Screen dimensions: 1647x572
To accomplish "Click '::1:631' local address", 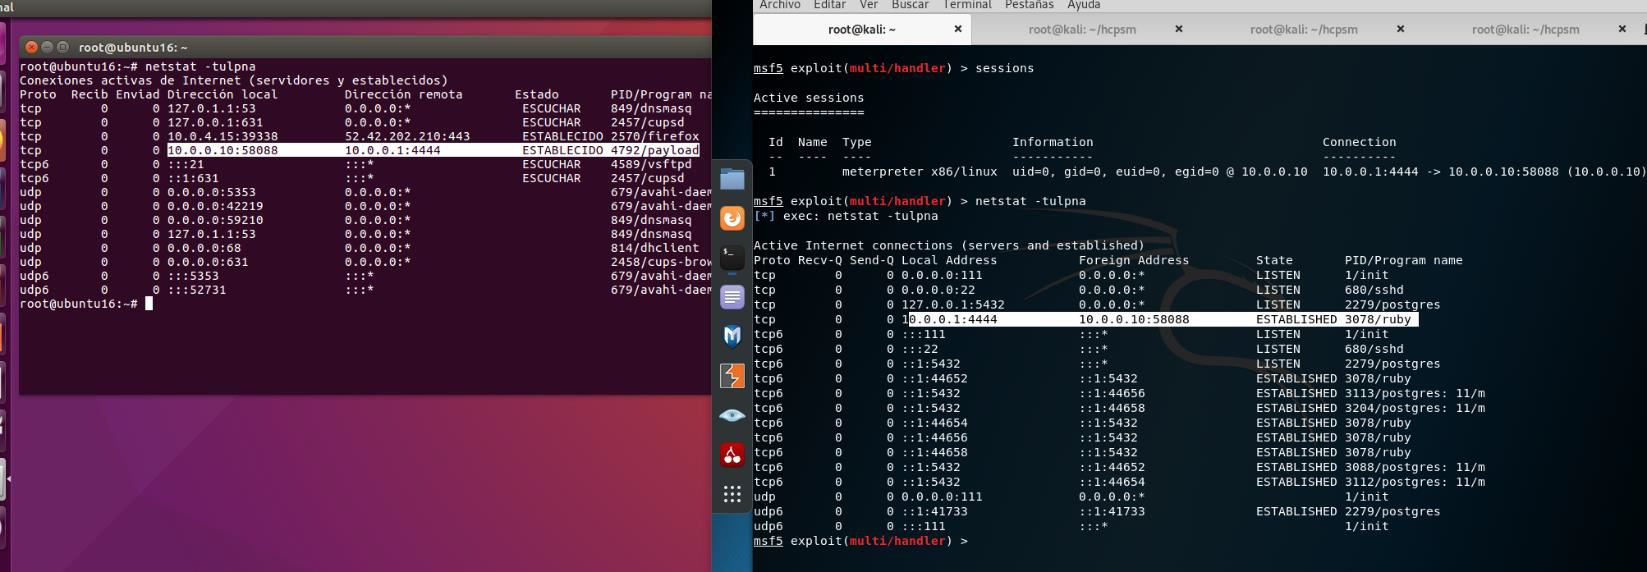I will pos(193,178).
